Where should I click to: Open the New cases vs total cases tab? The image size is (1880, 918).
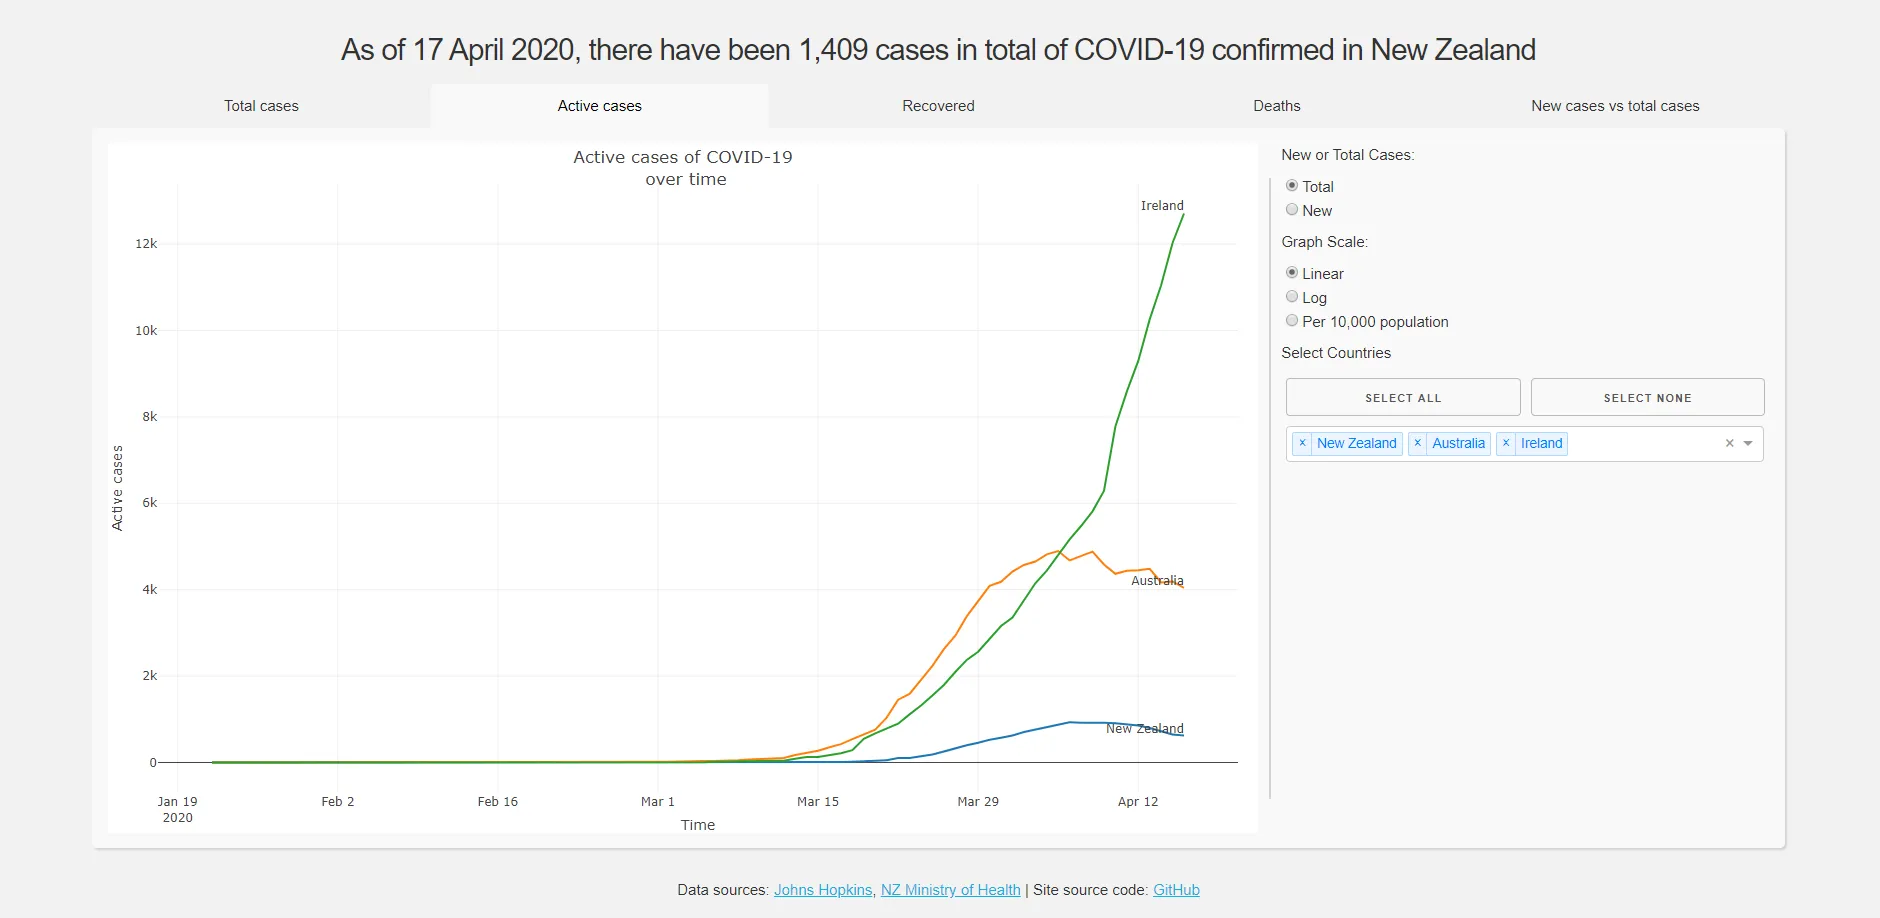pyautogui.click(x=1615, y=105)
